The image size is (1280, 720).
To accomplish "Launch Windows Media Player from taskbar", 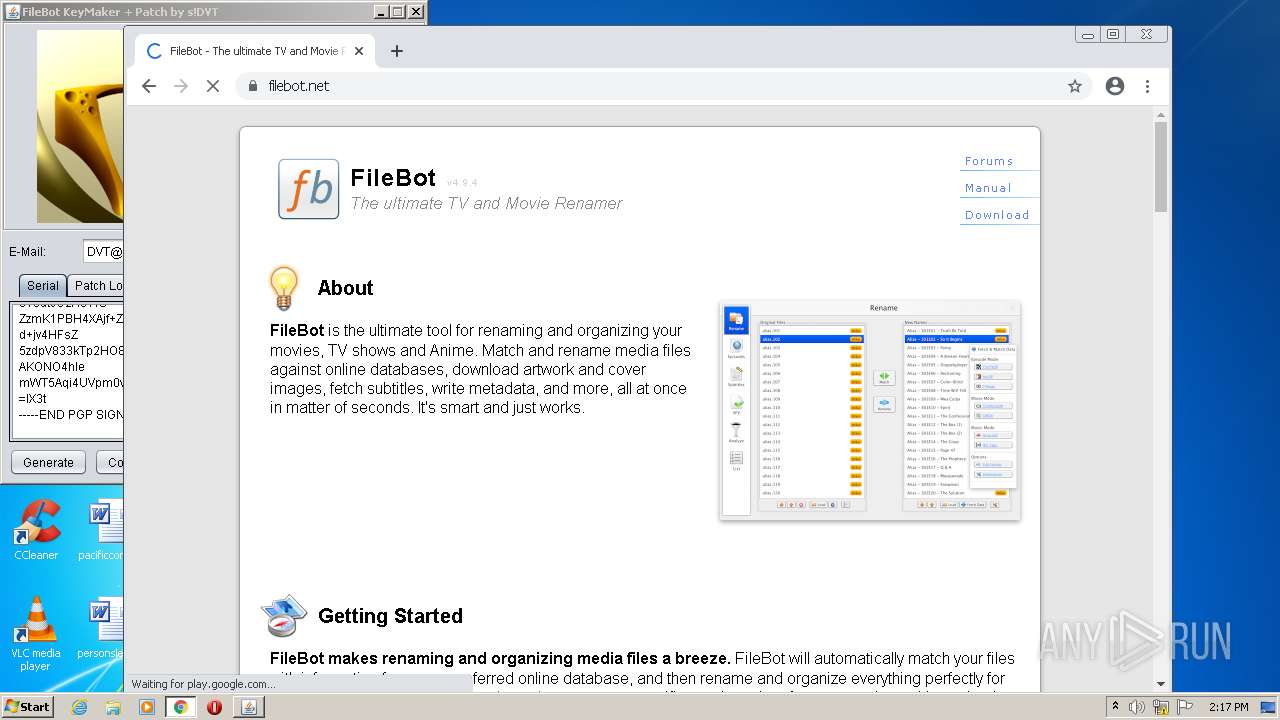I will [x=147, y=707].
